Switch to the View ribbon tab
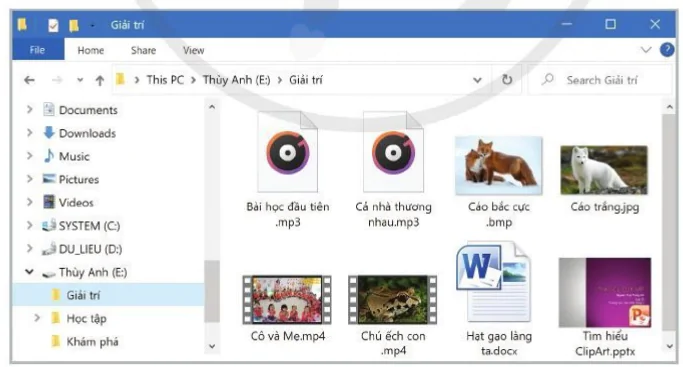 tap(193, 51)
